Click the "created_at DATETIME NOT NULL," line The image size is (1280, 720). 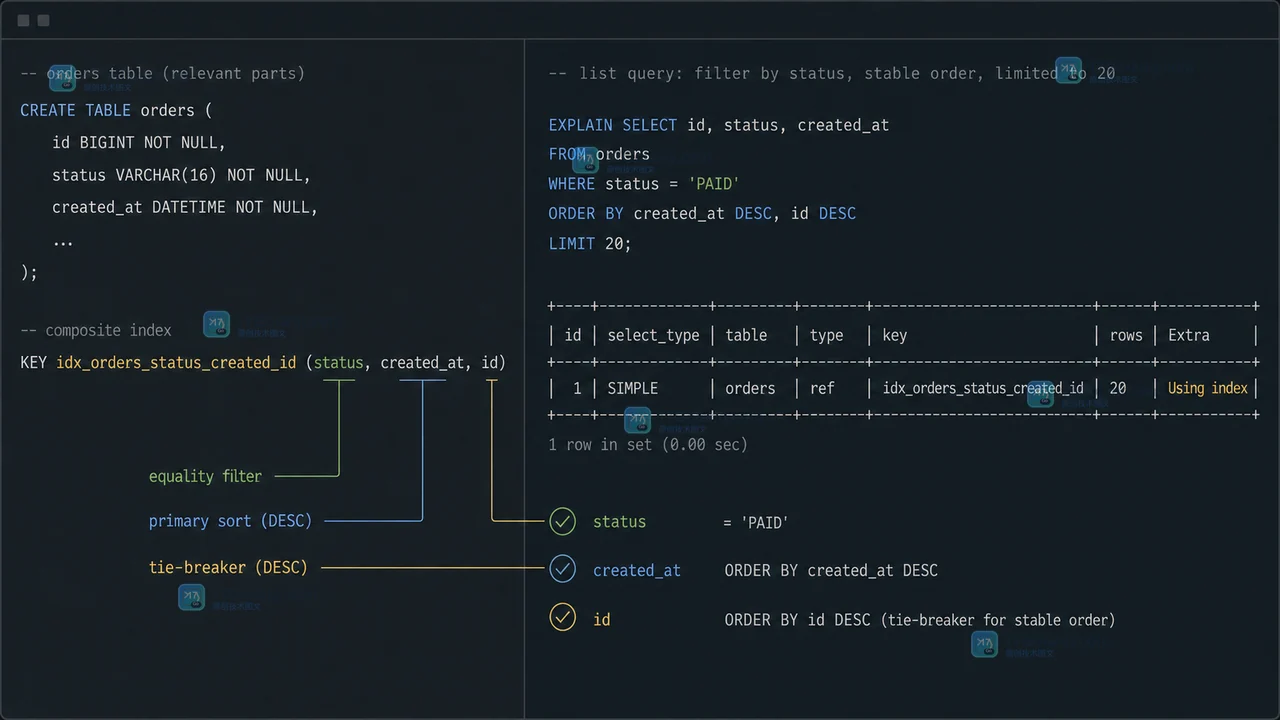coord(185,207)
